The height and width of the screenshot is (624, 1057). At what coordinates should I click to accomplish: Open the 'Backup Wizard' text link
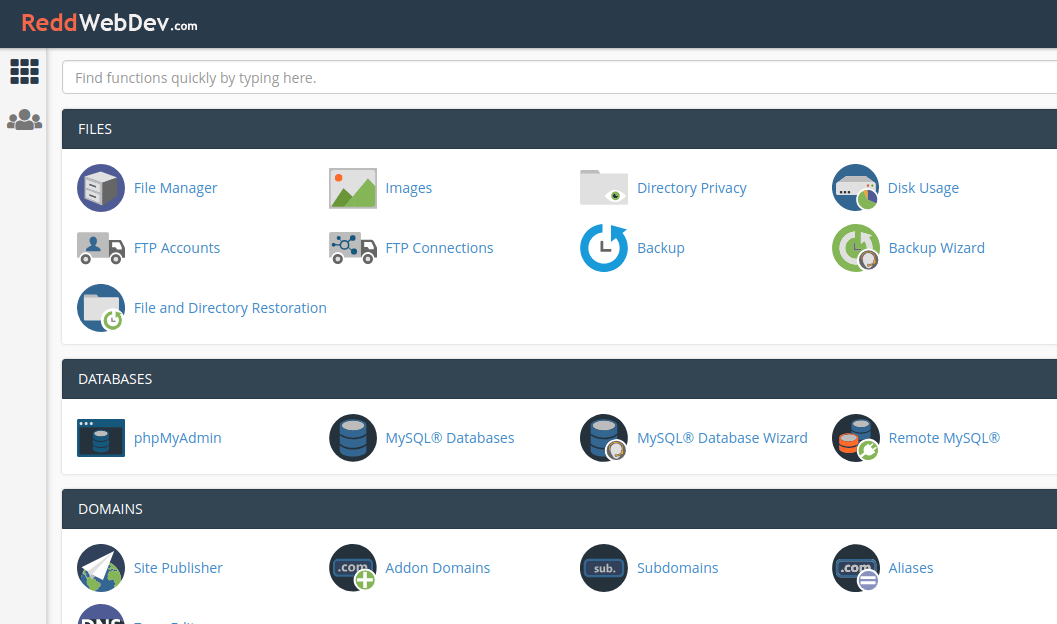point(936,248)
